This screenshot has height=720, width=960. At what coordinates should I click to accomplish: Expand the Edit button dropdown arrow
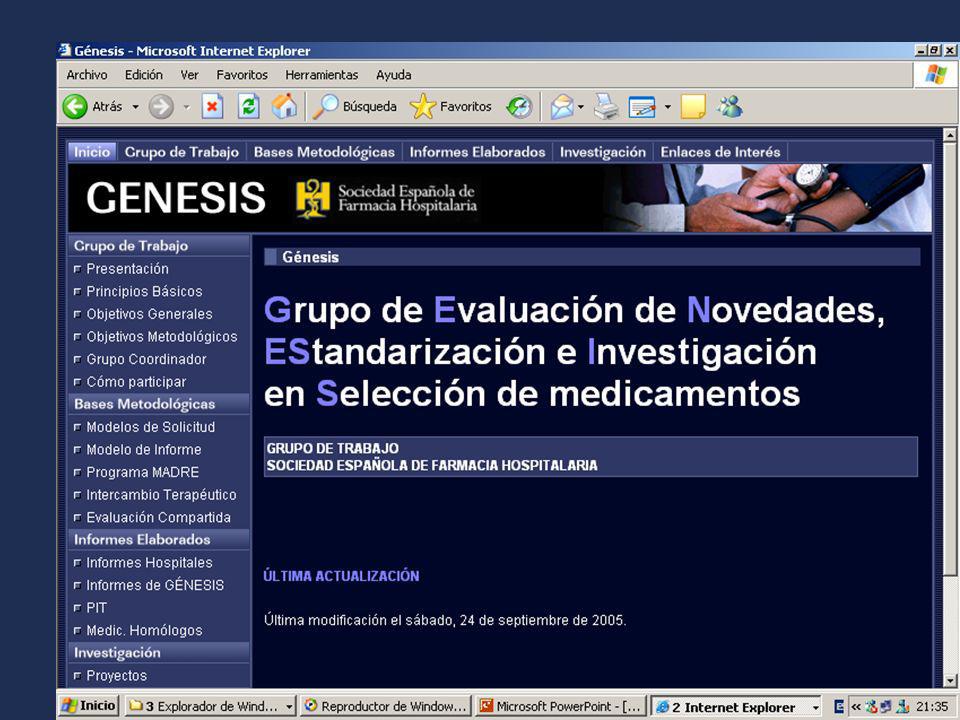pos(667,107)
